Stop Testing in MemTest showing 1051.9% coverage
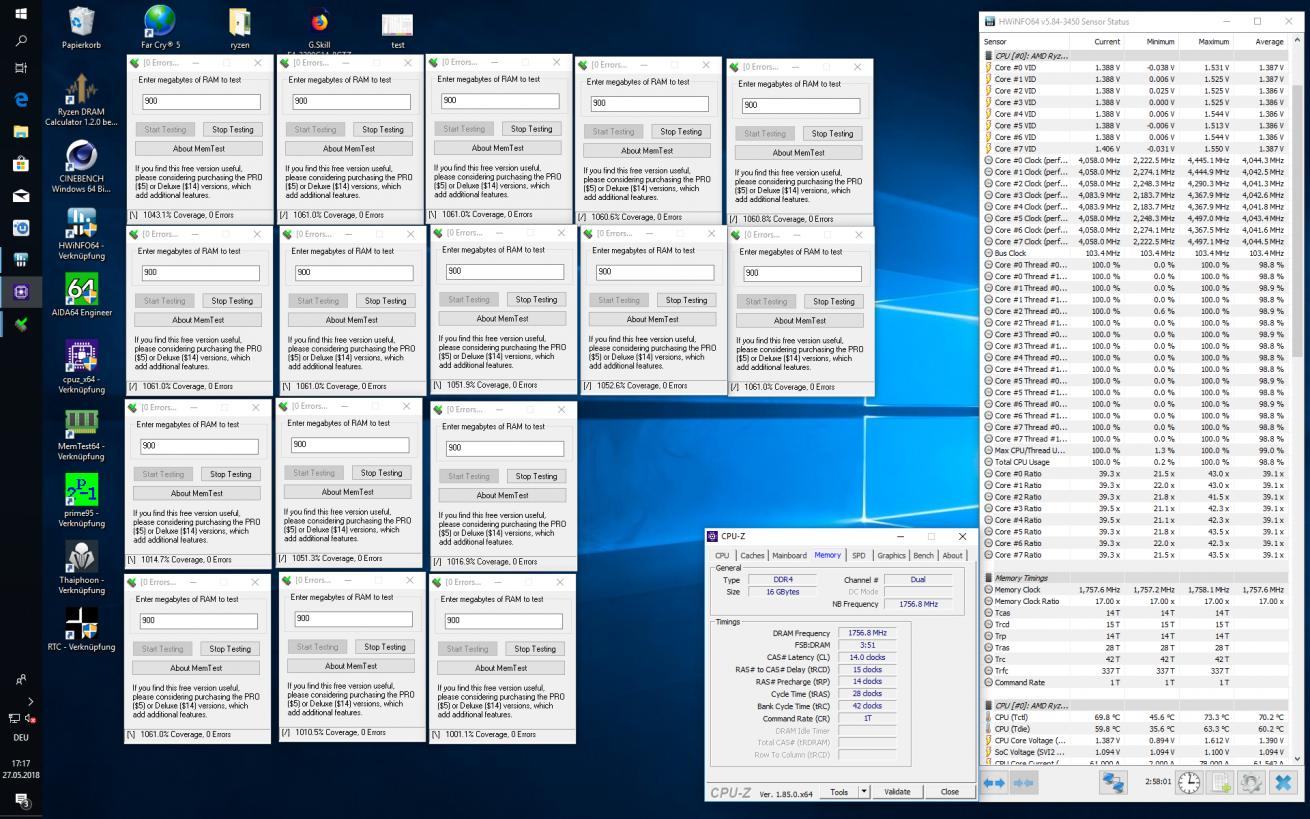 pyautogui.click(x=536, y=299)
